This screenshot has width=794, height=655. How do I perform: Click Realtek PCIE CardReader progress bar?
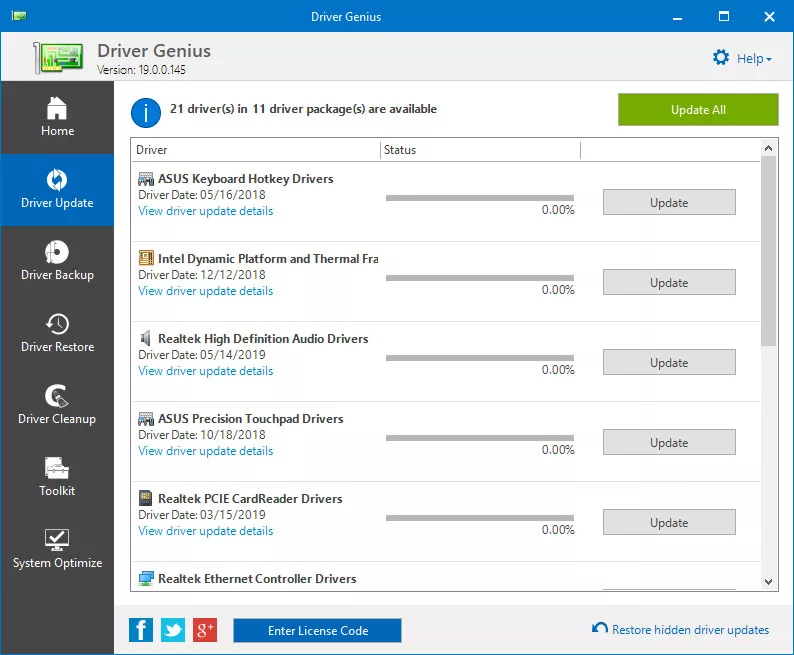[480, 518]
